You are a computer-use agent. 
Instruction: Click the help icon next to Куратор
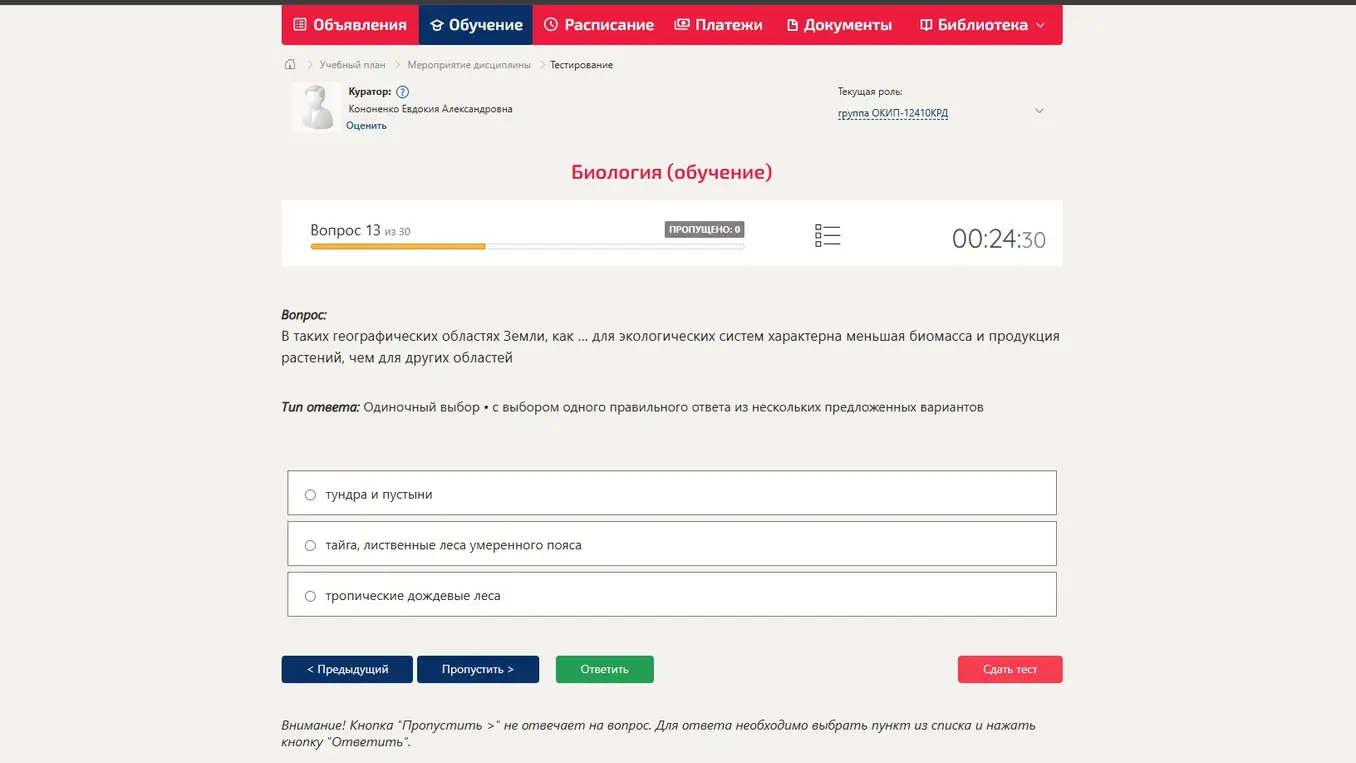[x=402, y=92]
